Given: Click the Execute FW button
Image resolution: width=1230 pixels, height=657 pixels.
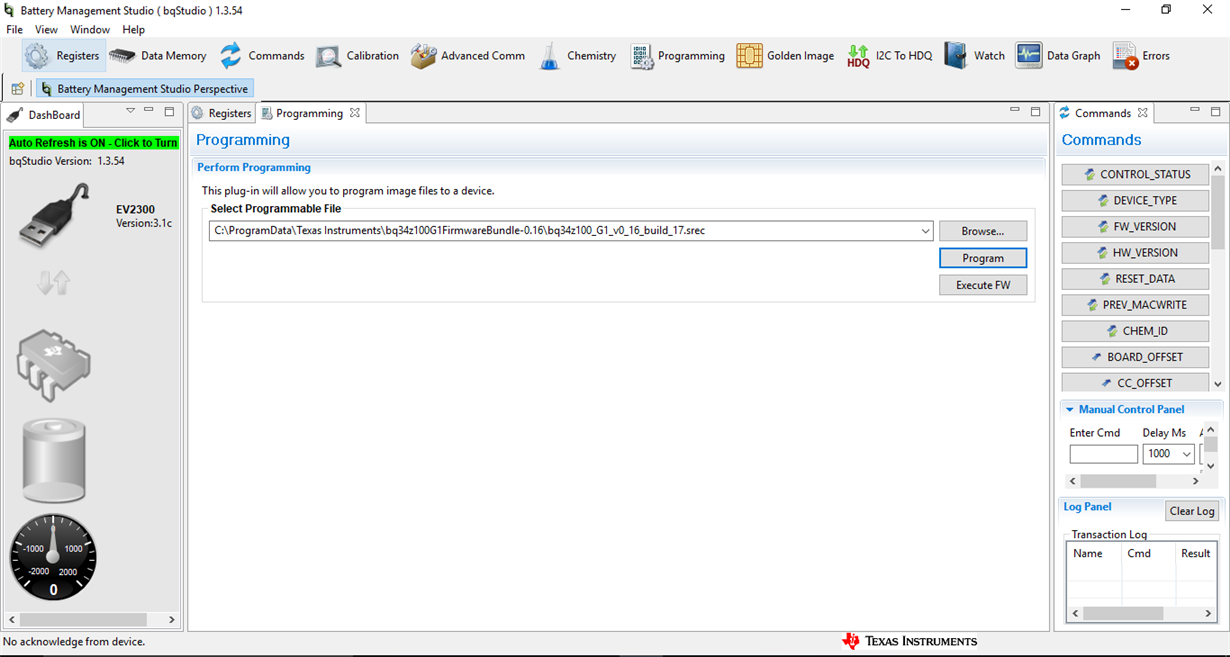Looking at the screenshot, I should 983,285.
